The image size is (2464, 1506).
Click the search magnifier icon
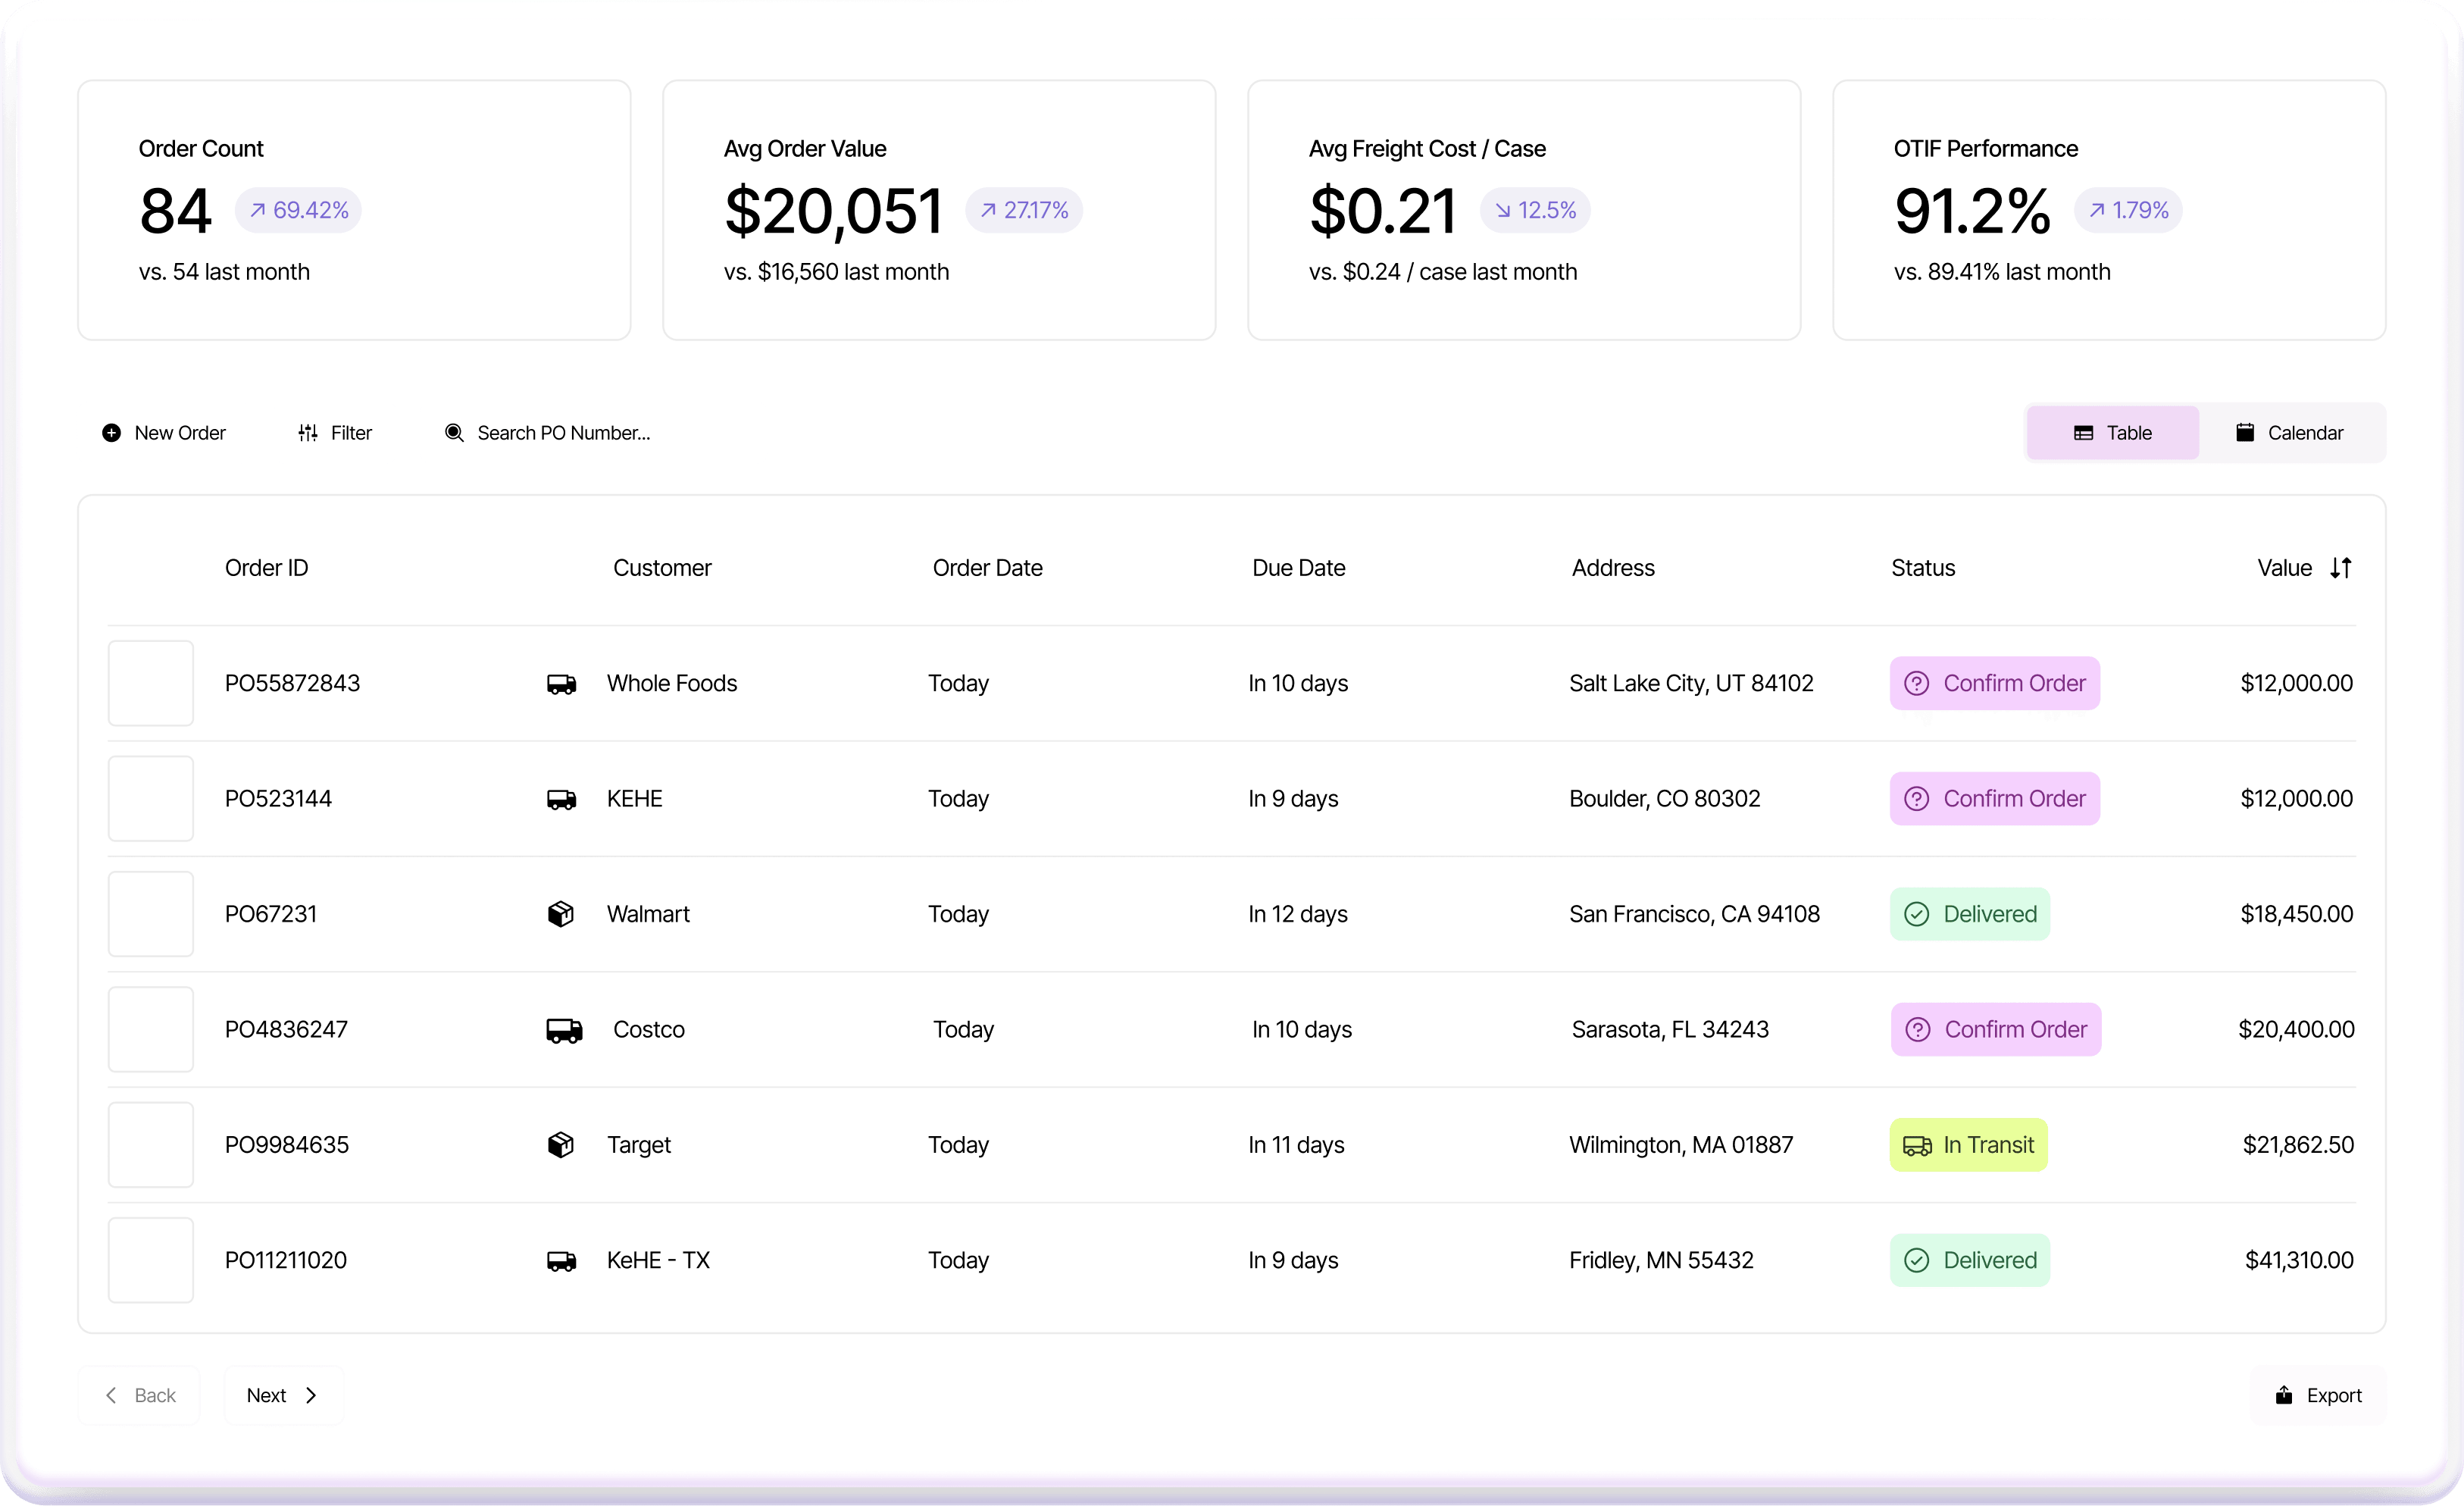pos(454,432)
